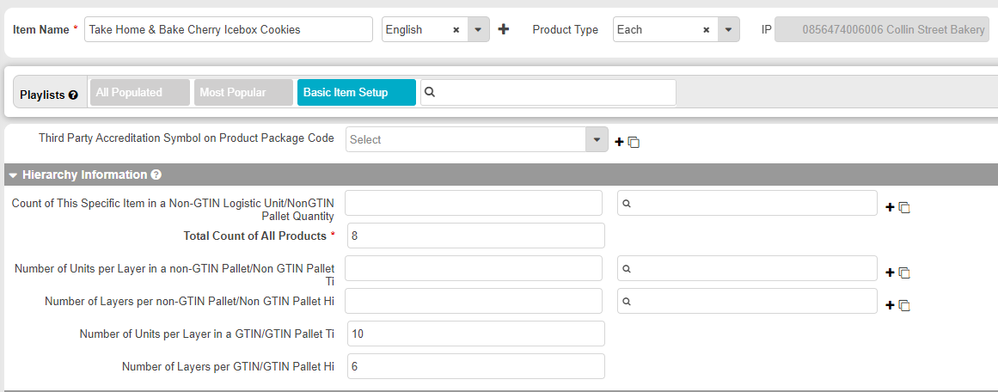Viewport: 998px width, 392px height.
Task: Clear the Each product type with x
Action: tap(706, 30)
